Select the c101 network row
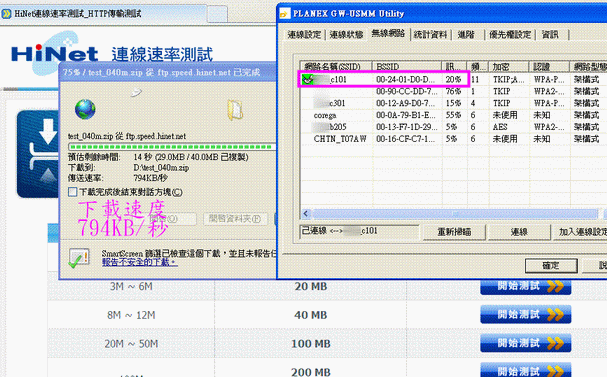Image resolution: width=607 pixels, height=377 pixels. 453,79
